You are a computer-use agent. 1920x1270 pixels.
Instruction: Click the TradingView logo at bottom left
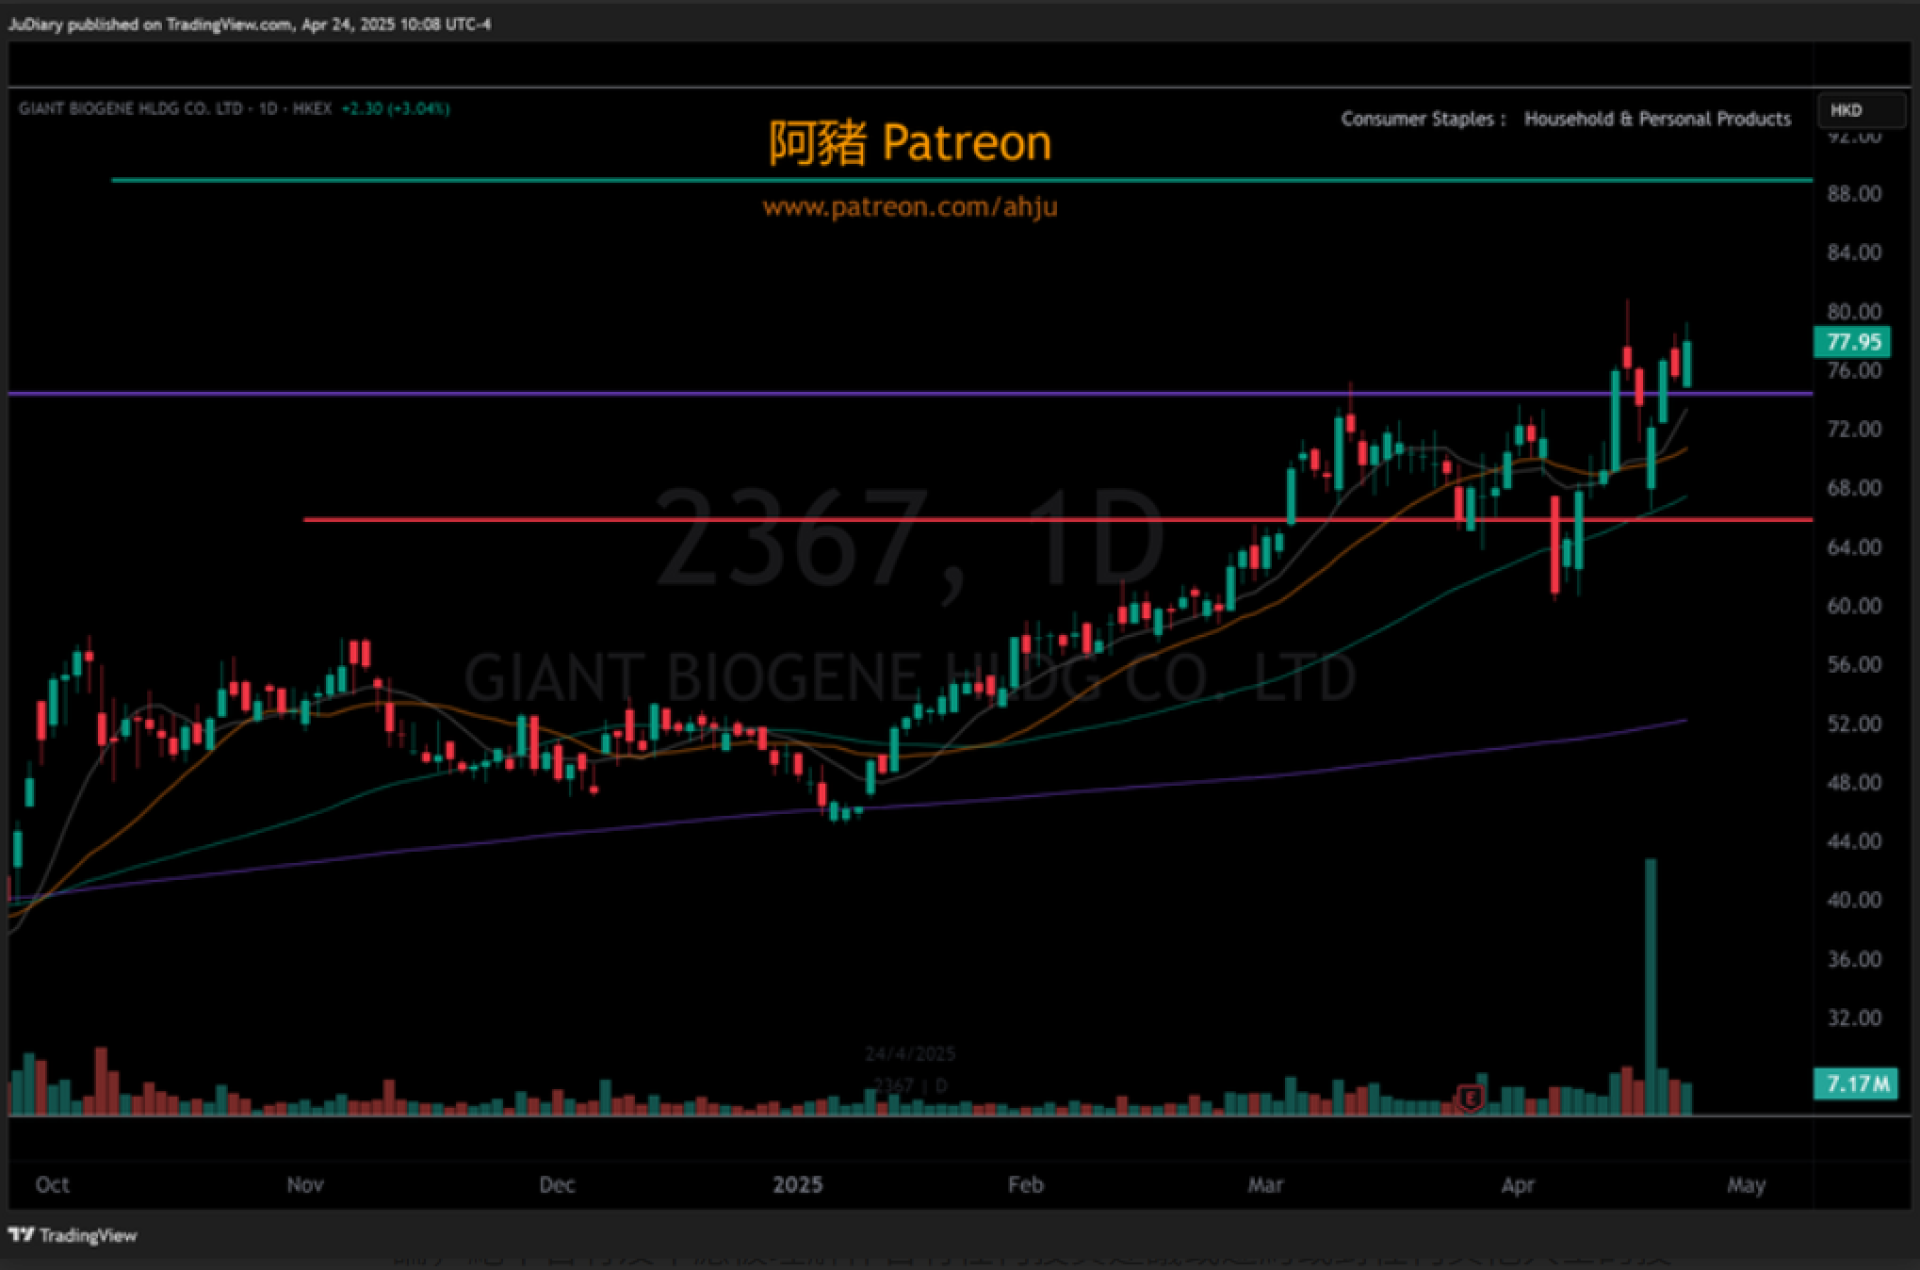click(x=72, y=1235)
